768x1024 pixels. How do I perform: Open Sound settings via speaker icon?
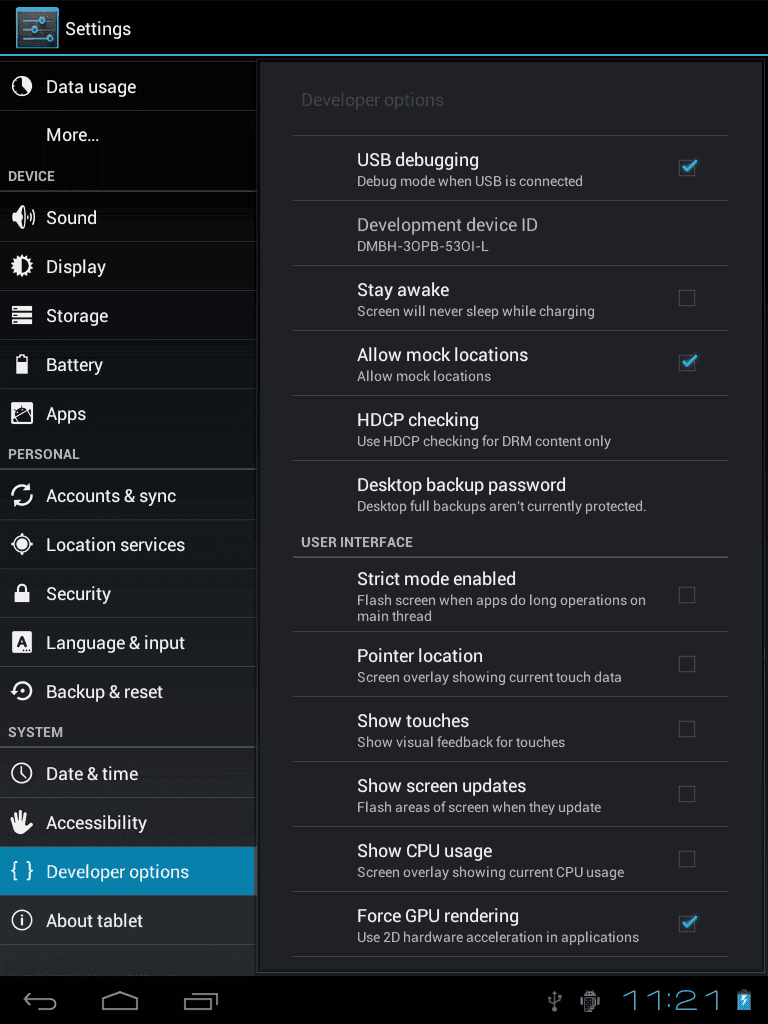point(23,217)
